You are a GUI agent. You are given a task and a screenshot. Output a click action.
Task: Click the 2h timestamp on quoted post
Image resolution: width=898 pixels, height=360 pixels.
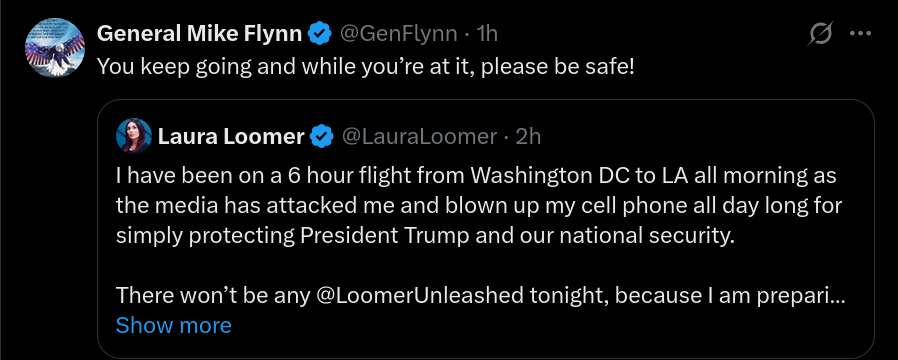click(x=528, y=137)
